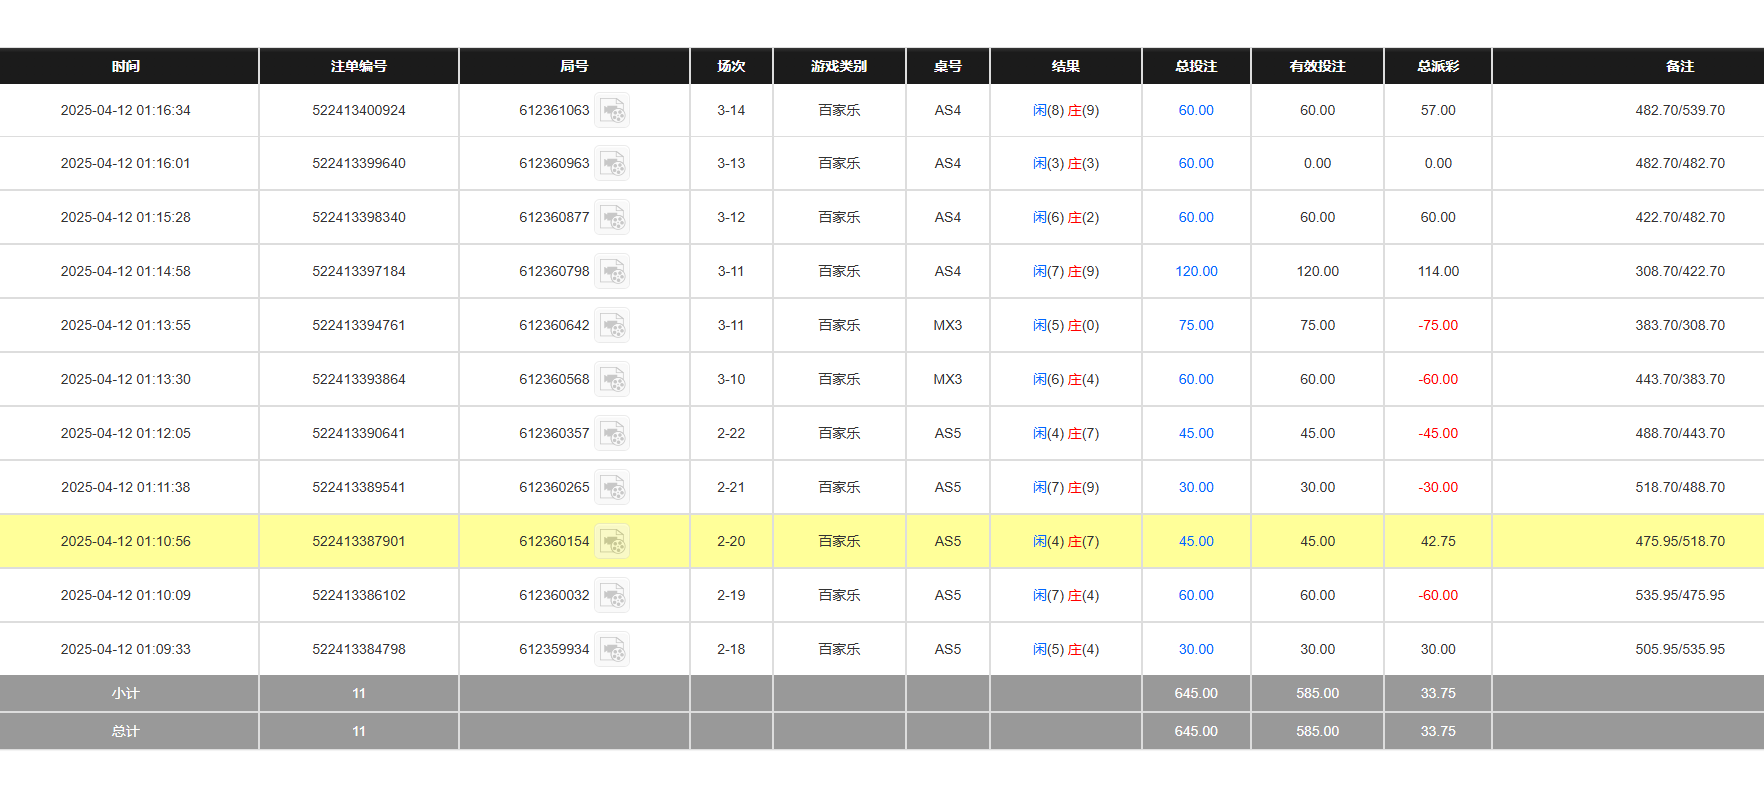1764x786 pixels.
Task: Click replay icon beside round 612360265
Action: [612, 487]
